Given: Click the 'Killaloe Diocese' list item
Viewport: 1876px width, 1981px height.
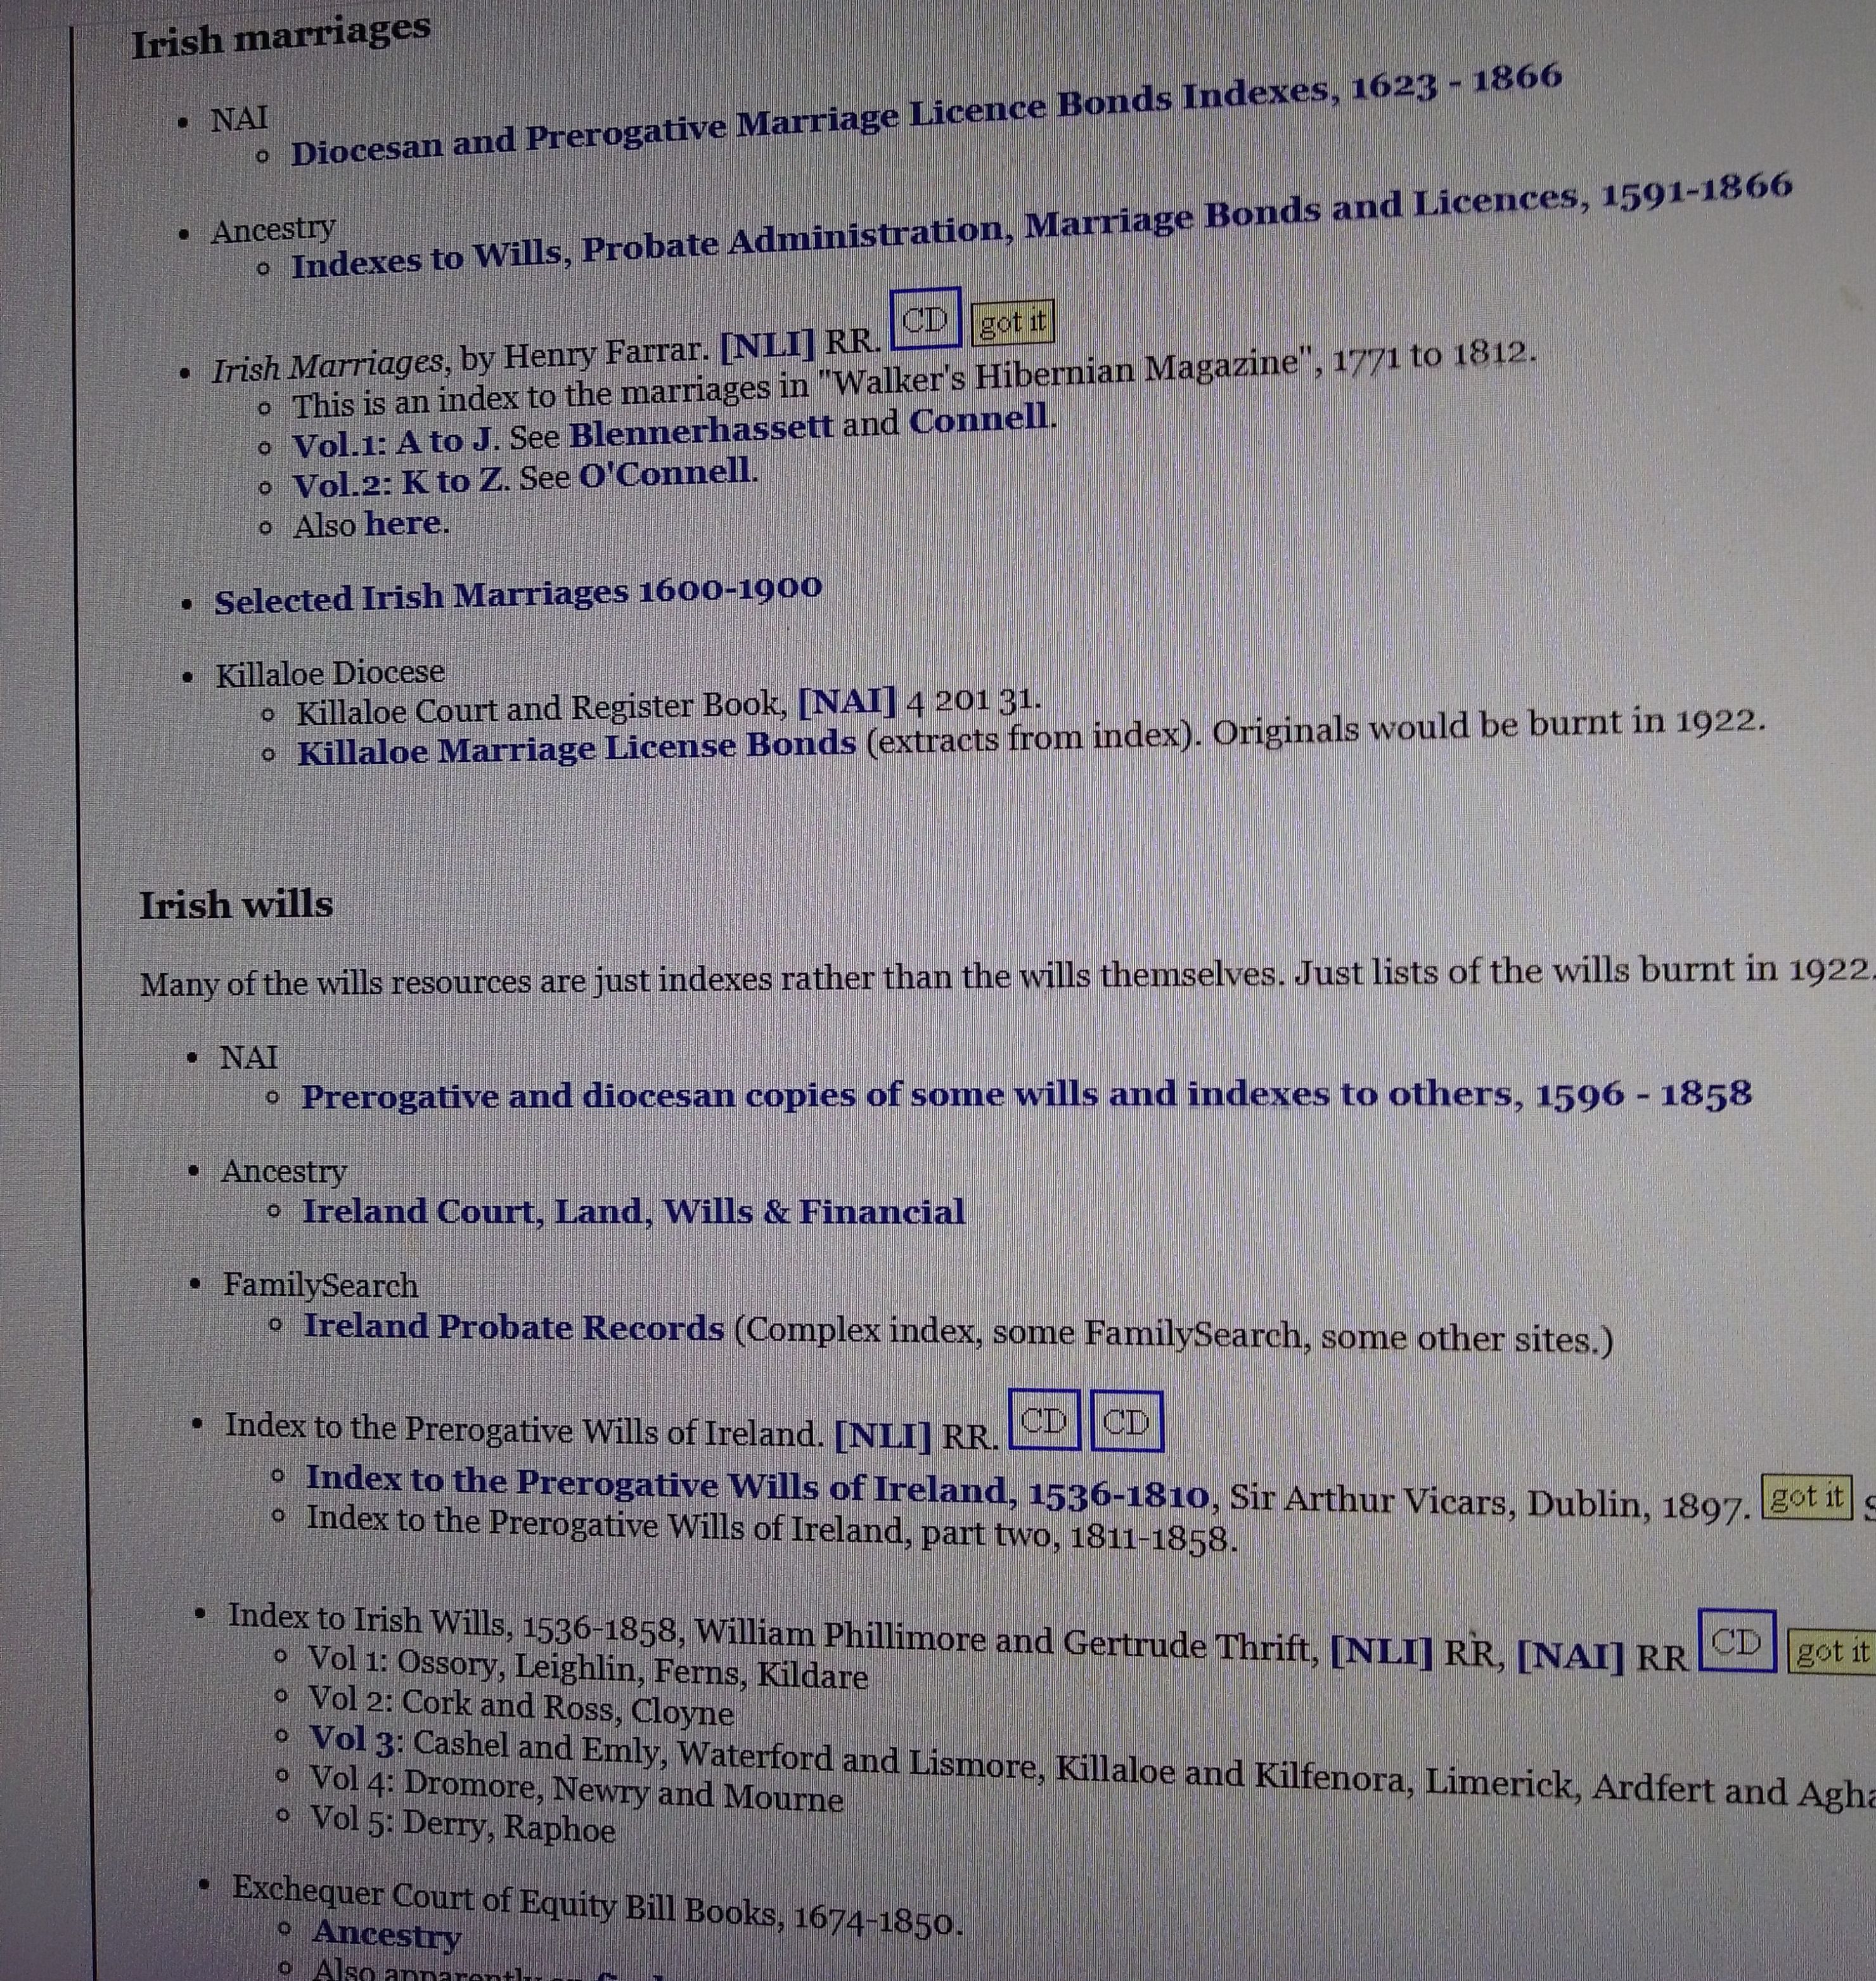Looking at the screenshot, I should (330, 673).
